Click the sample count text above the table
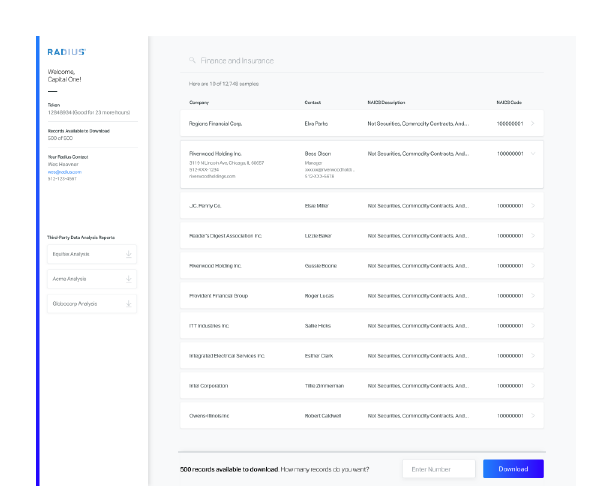The height and width of the screenshot is (486, 612). 224,84
